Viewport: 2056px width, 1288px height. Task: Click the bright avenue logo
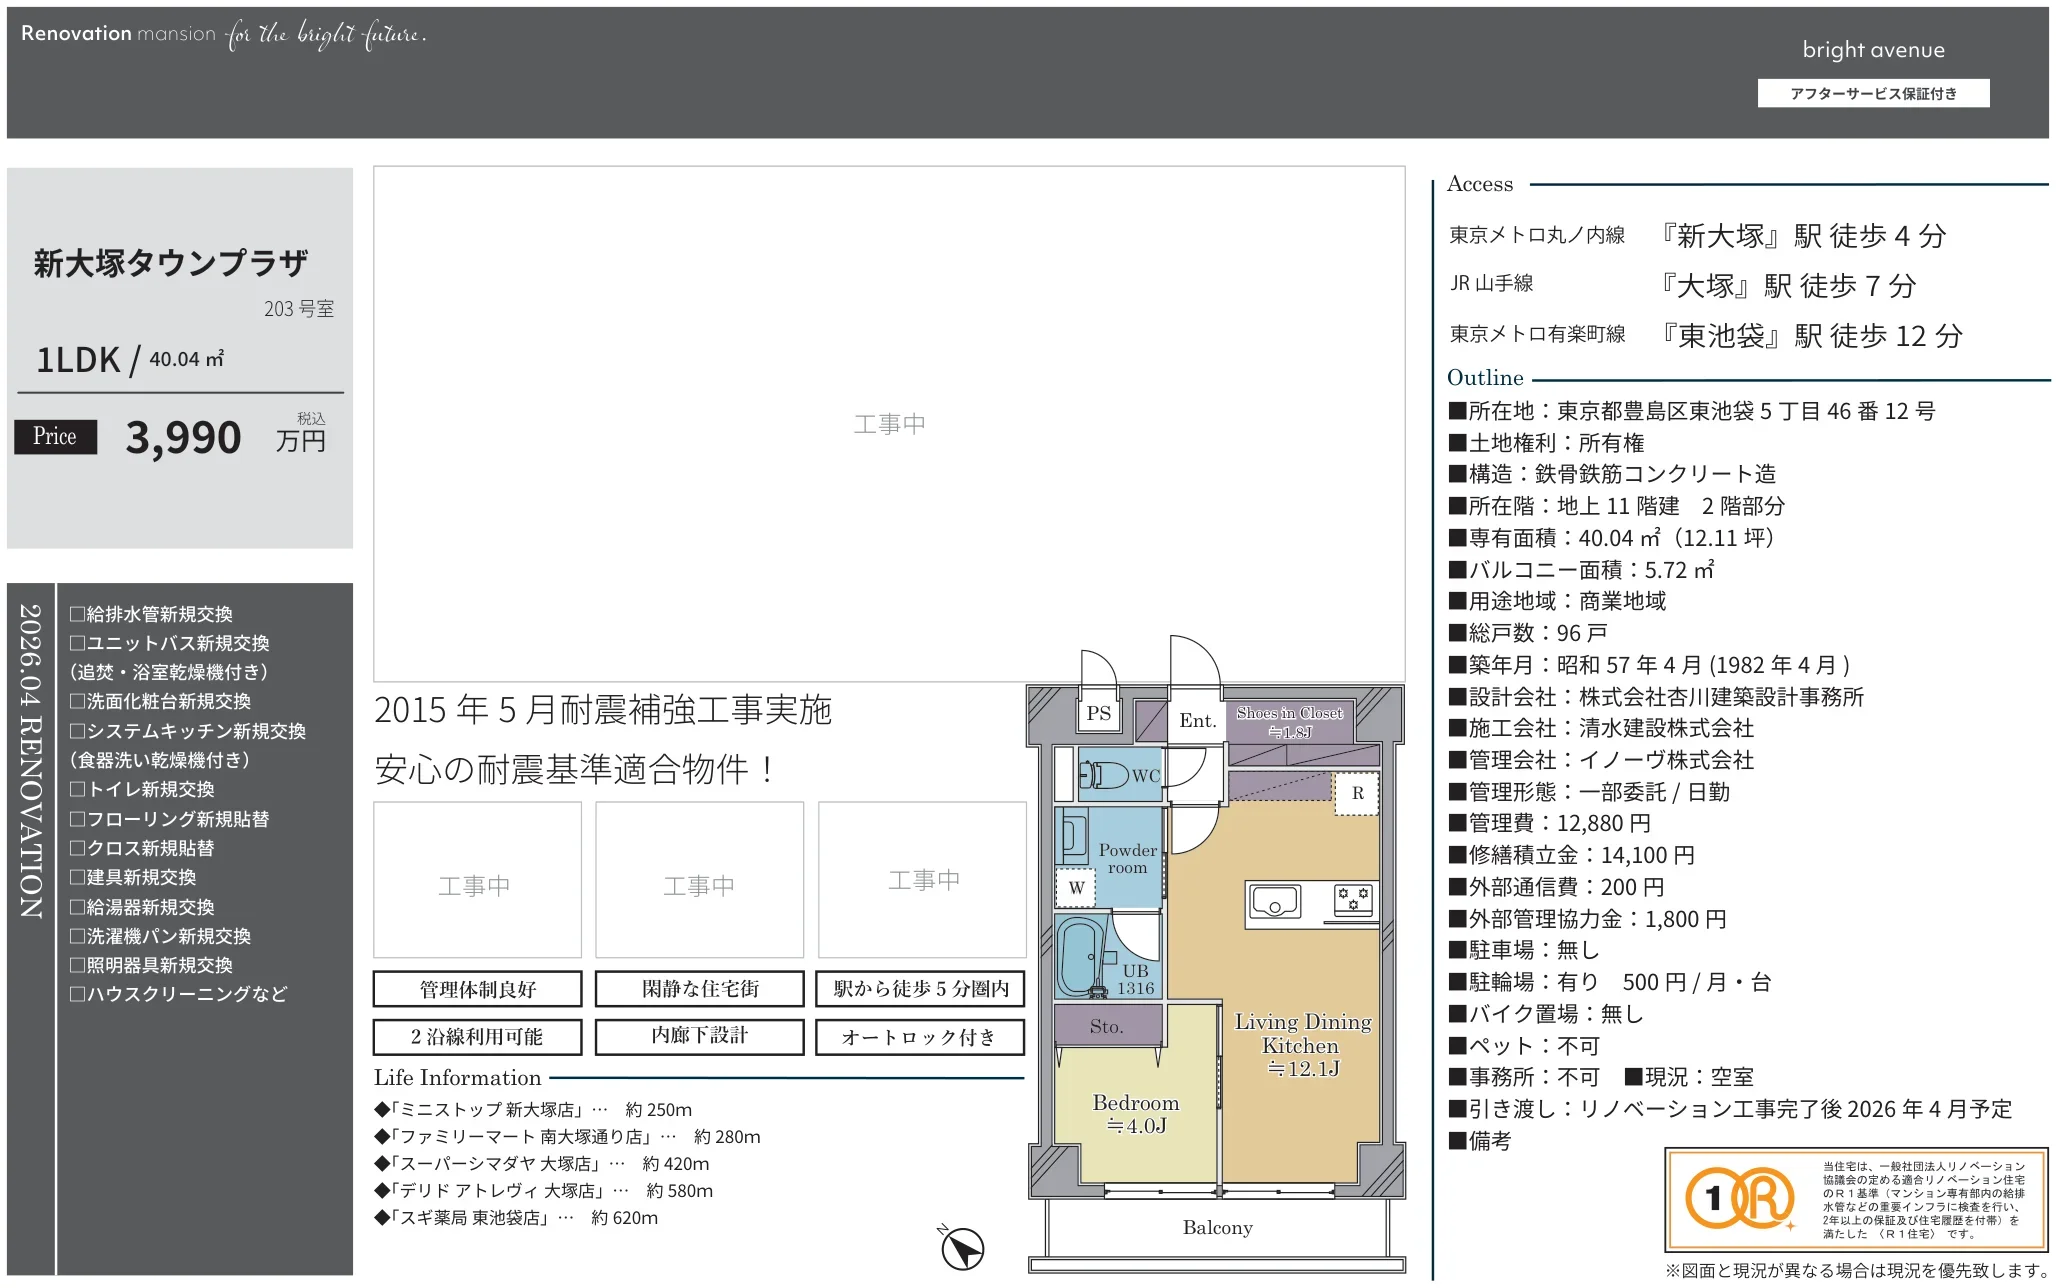pos(1873,49)
